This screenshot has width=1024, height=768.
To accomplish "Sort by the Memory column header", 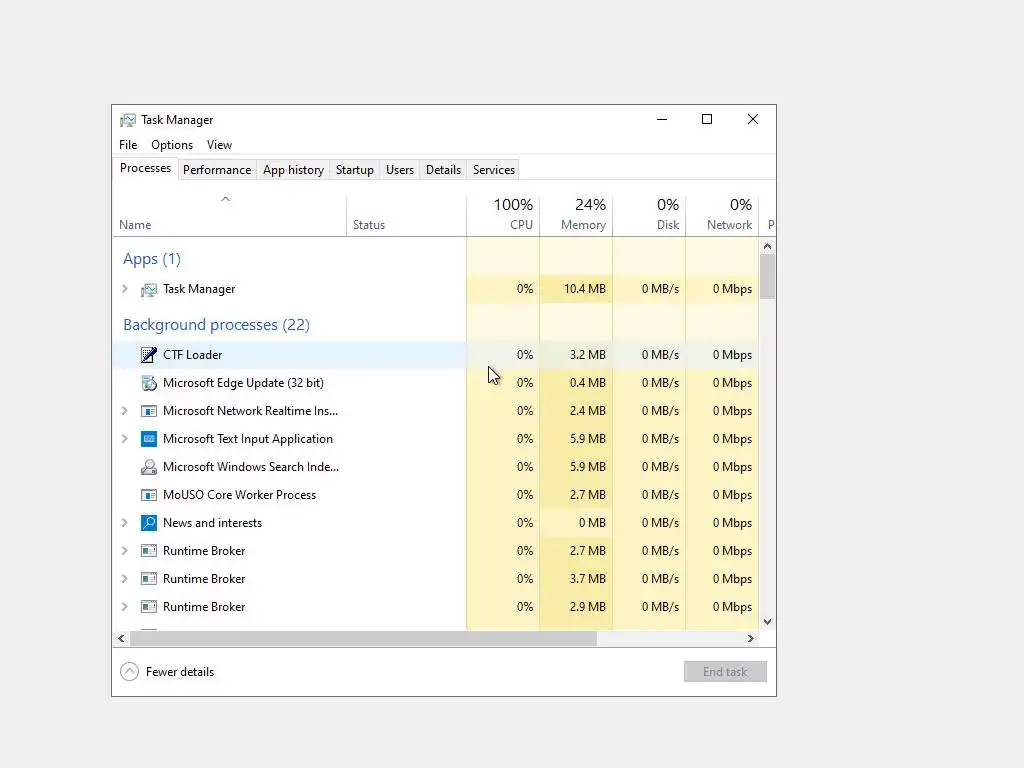I will [576, 215].
